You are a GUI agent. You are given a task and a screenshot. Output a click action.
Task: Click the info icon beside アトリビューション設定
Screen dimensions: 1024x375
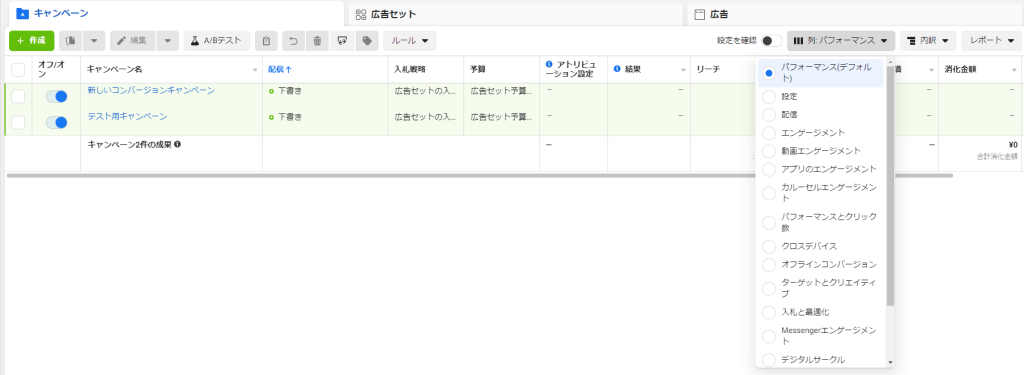click(x=549, y=65)
